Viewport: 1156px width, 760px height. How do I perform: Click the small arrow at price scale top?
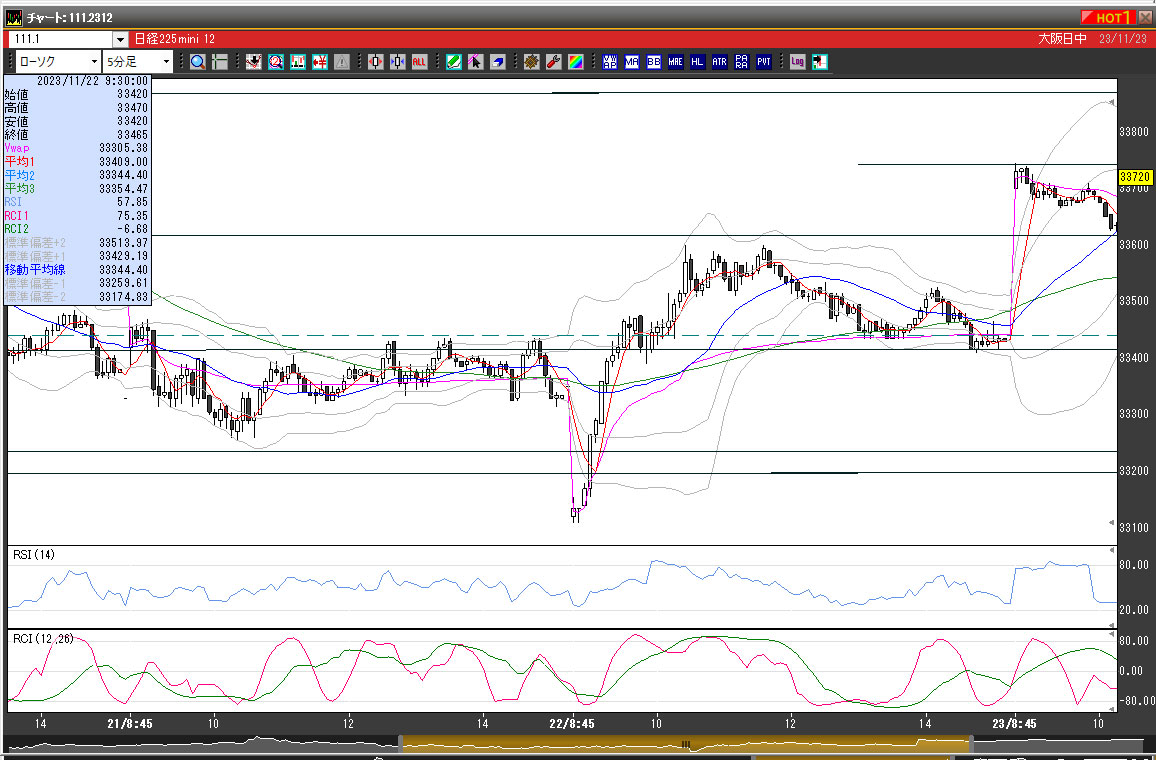(1113, 101)
